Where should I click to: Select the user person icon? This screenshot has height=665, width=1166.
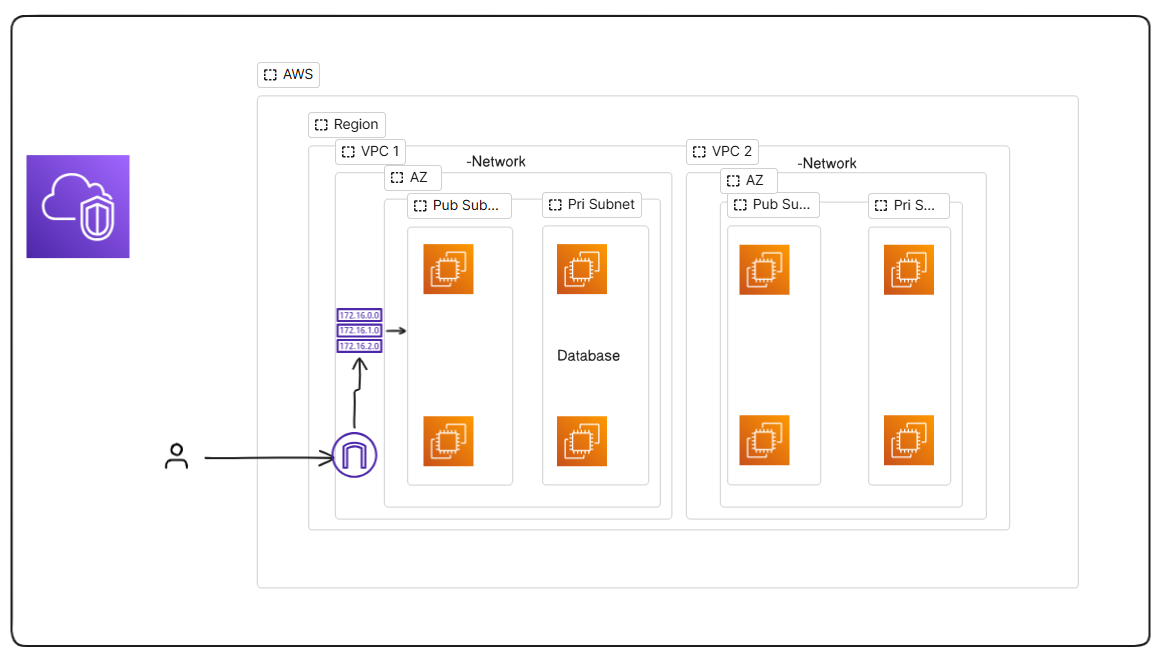(176, 457)
